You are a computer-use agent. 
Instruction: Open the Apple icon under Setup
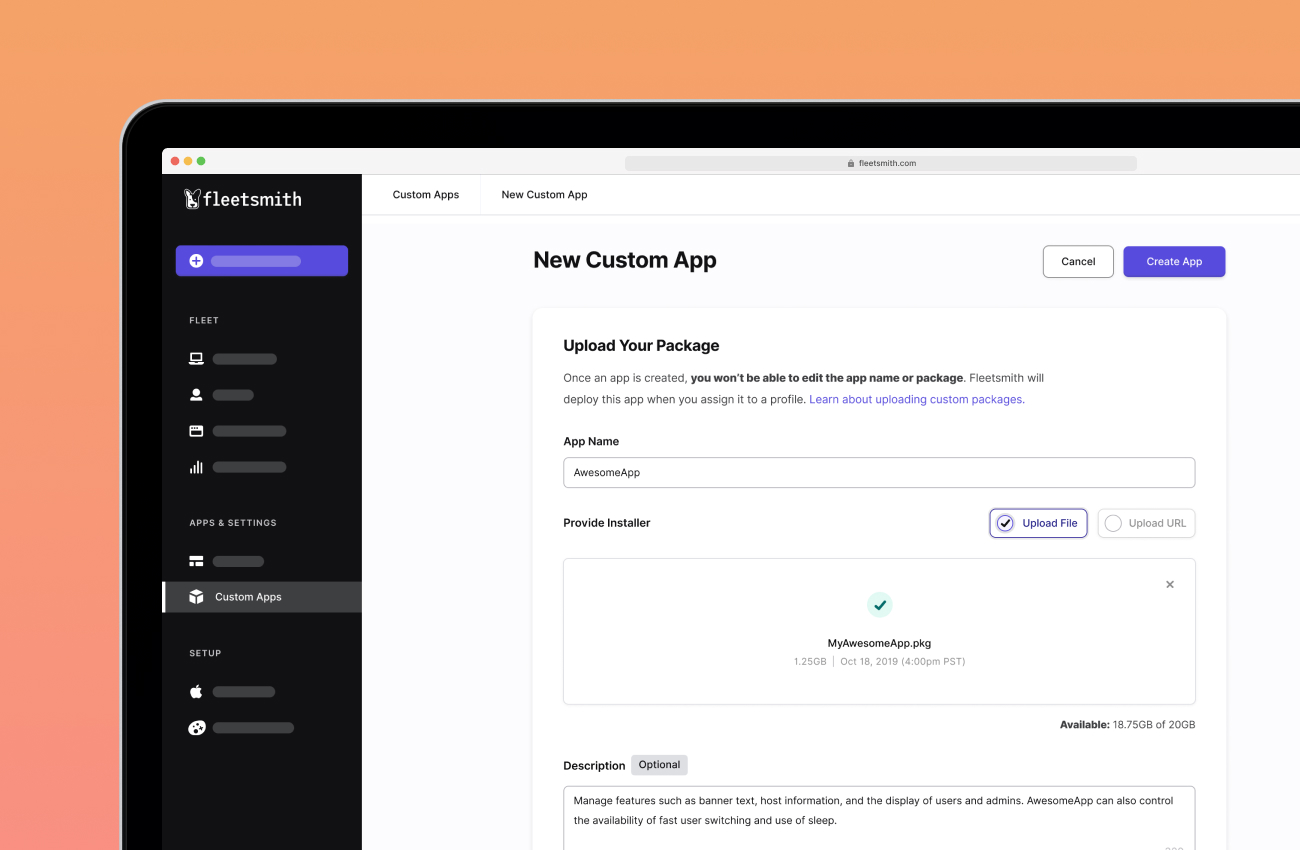(x=196, y=692)
